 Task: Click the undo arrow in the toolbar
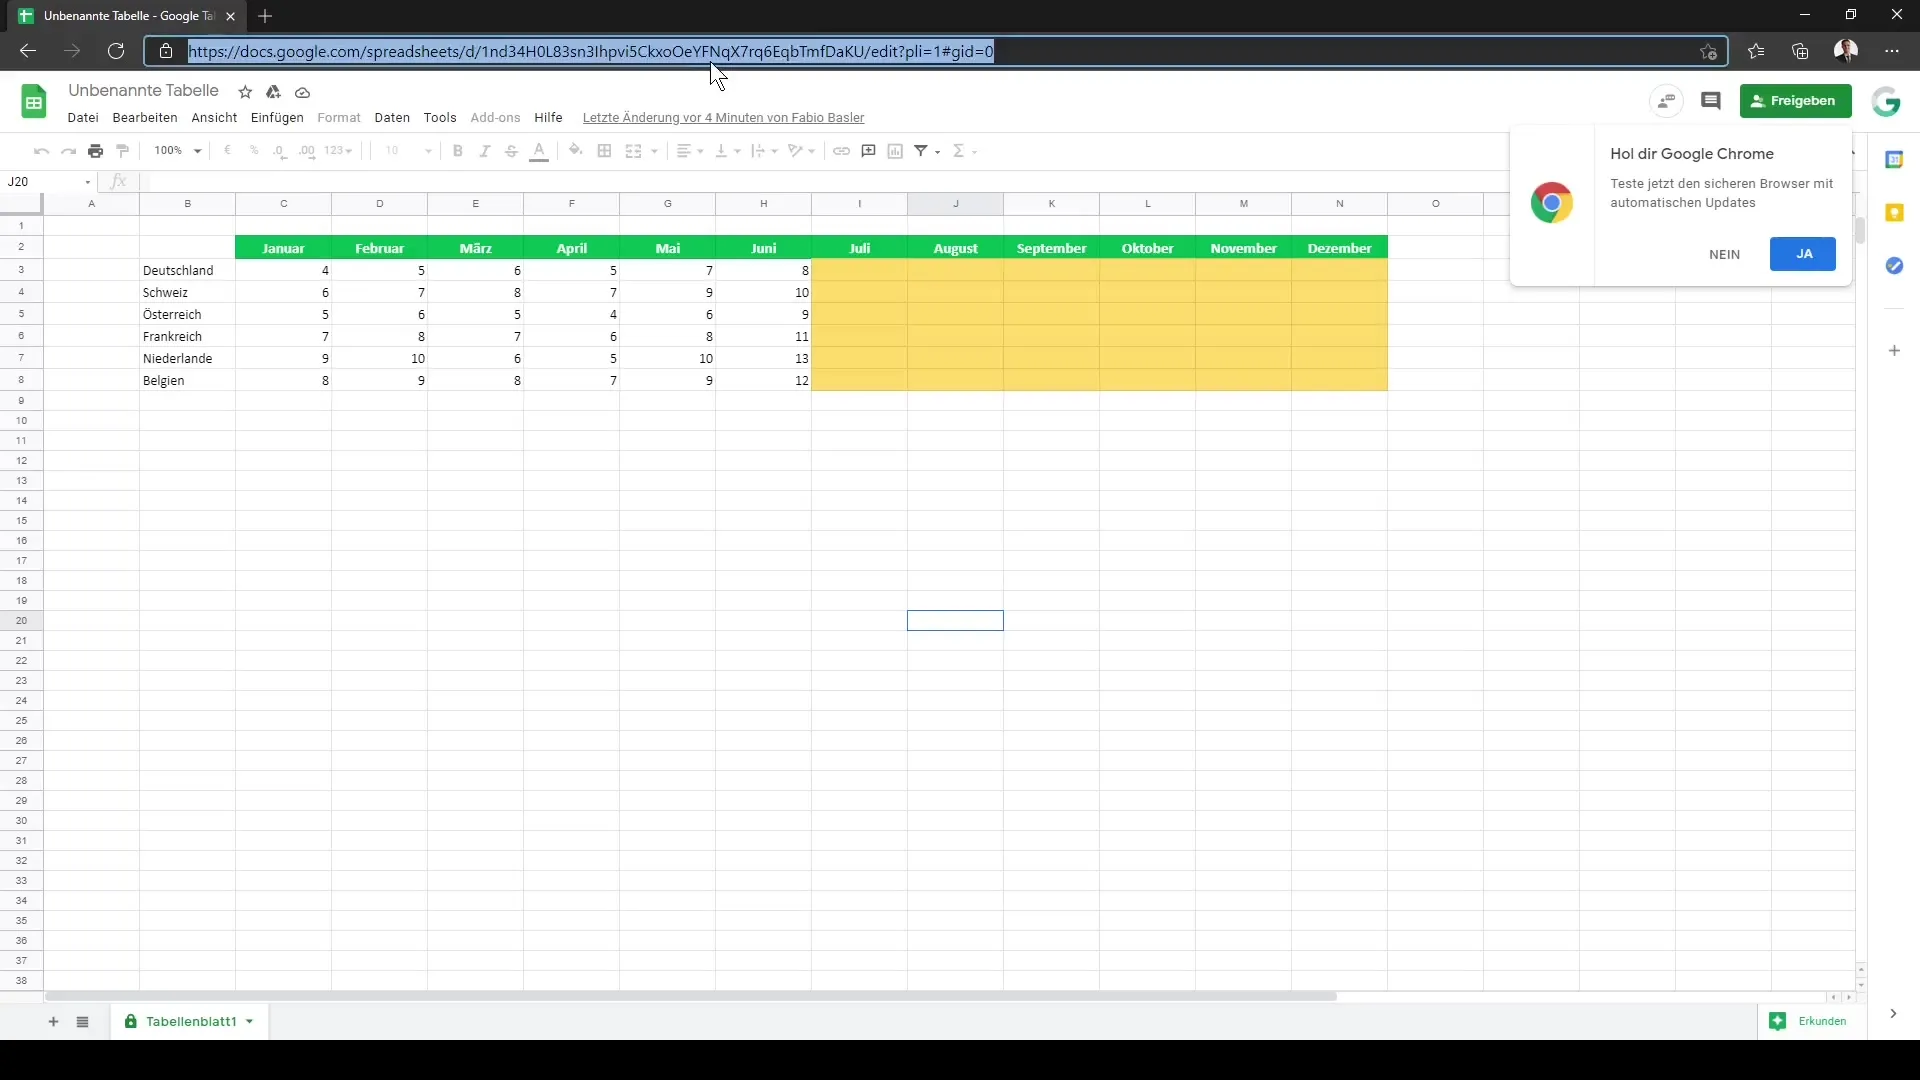[41, 151]
